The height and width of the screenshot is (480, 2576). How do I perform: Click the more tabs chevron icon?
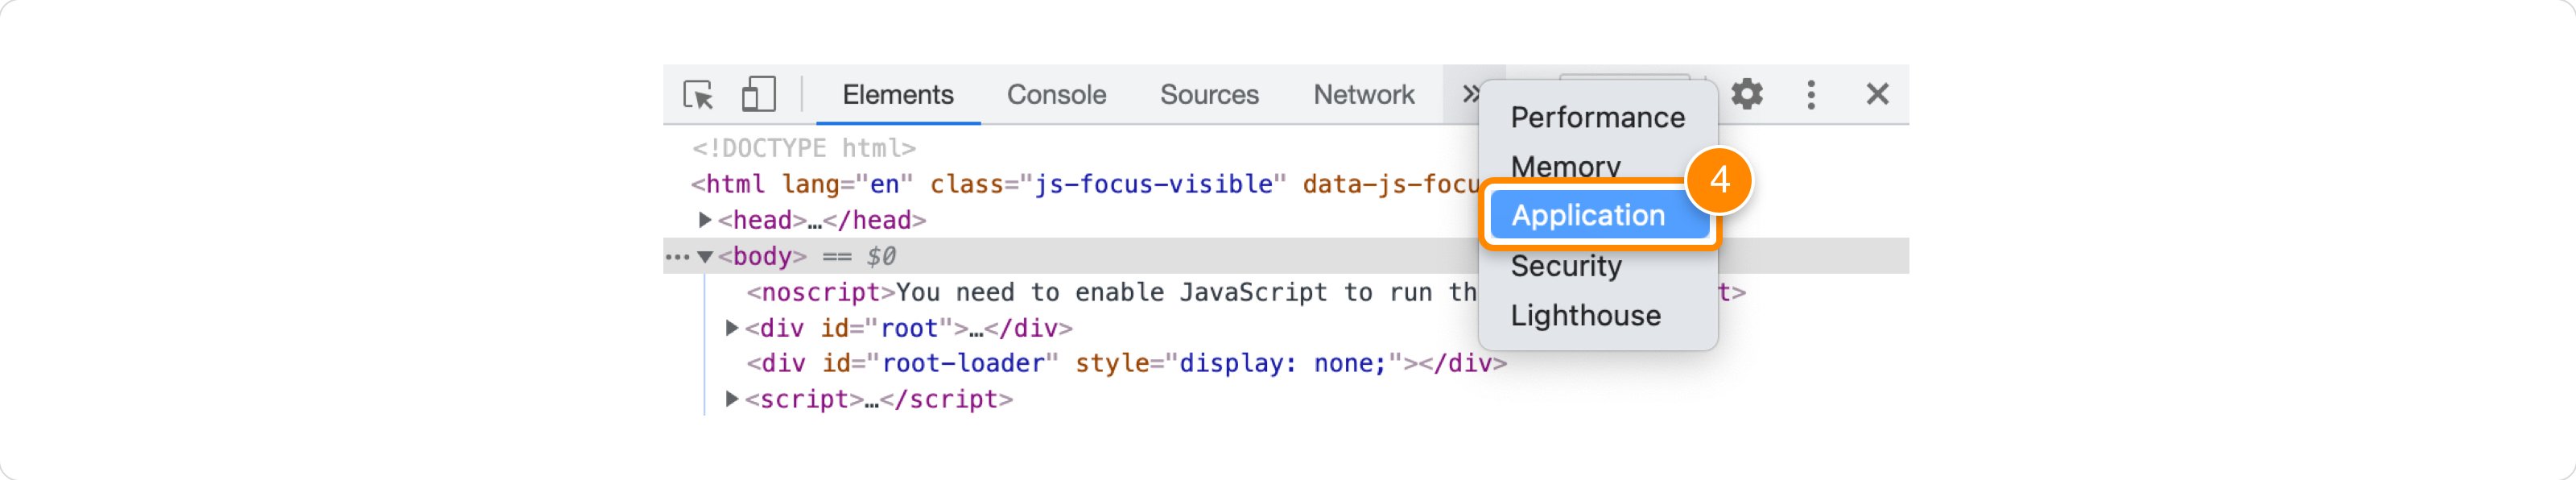click(x=1469, y=94)
